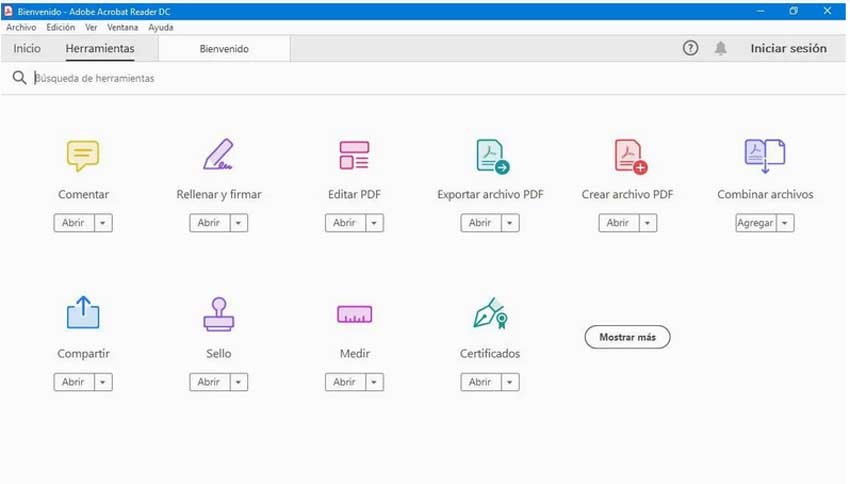Click Agregar under Combinar archivos
This screenshot has height=484, width=850.
click(x=756, y=223)
